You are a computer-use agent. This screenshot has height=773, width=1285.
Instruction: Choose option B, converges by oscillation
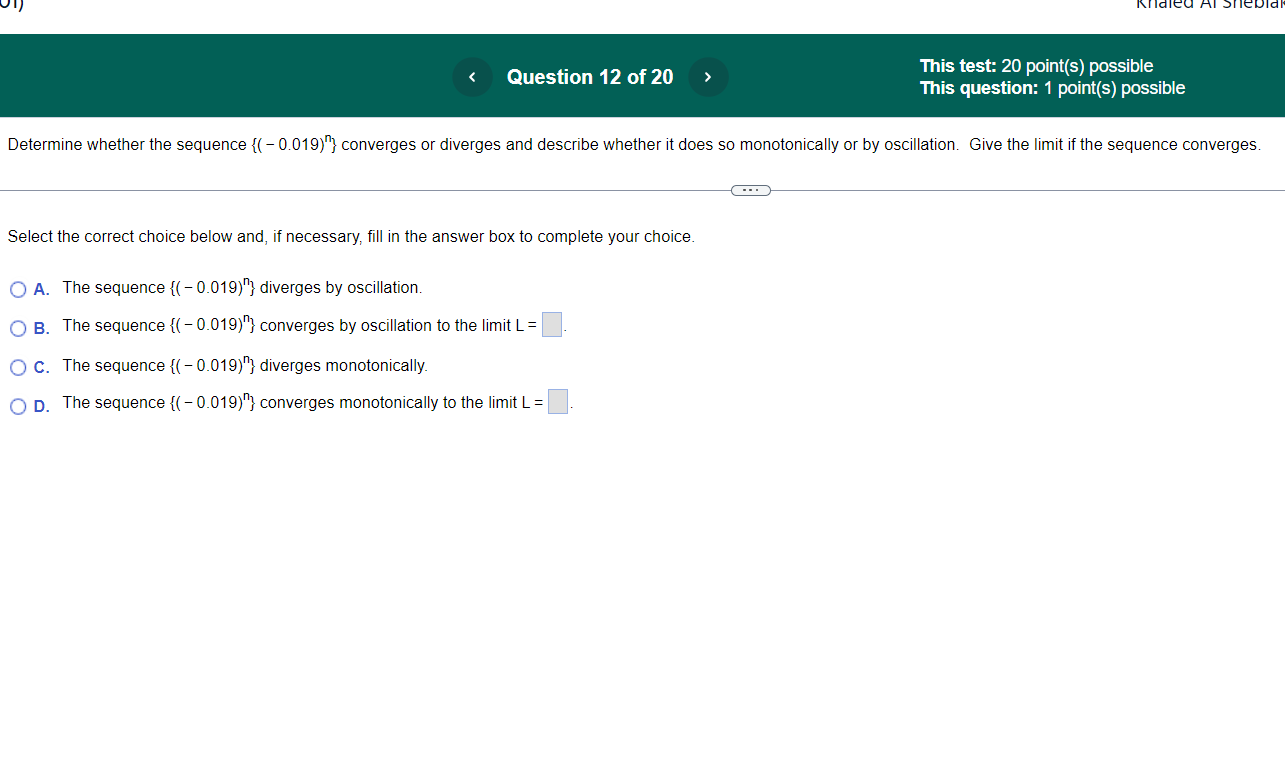[18, 327]
